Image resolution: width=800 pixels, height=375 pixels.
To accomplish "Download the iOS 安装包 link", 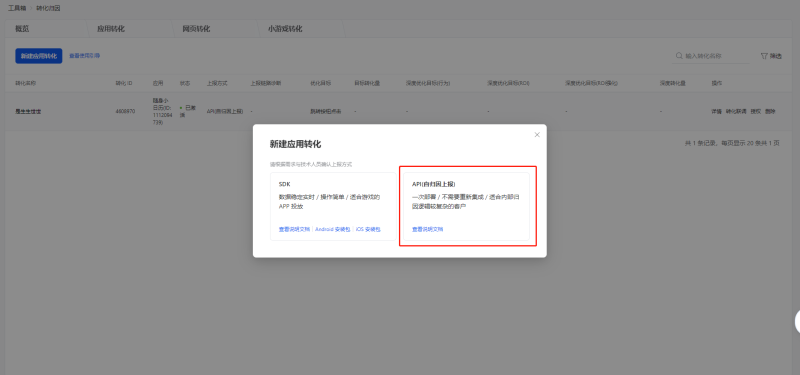I will (x=368, y=230).
